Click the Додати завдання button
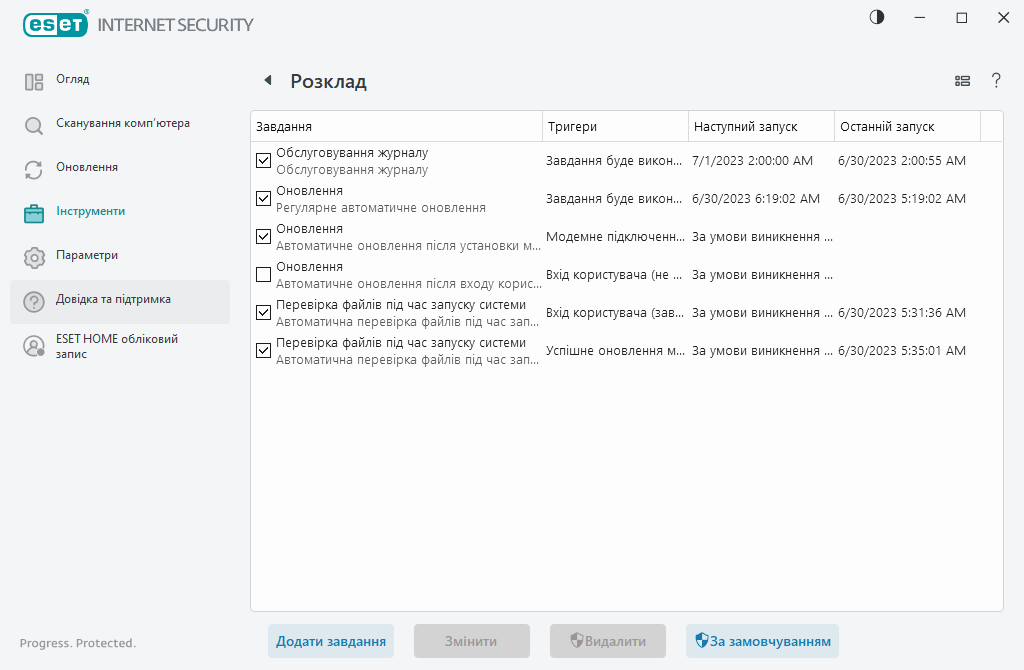 click(331, 641)
